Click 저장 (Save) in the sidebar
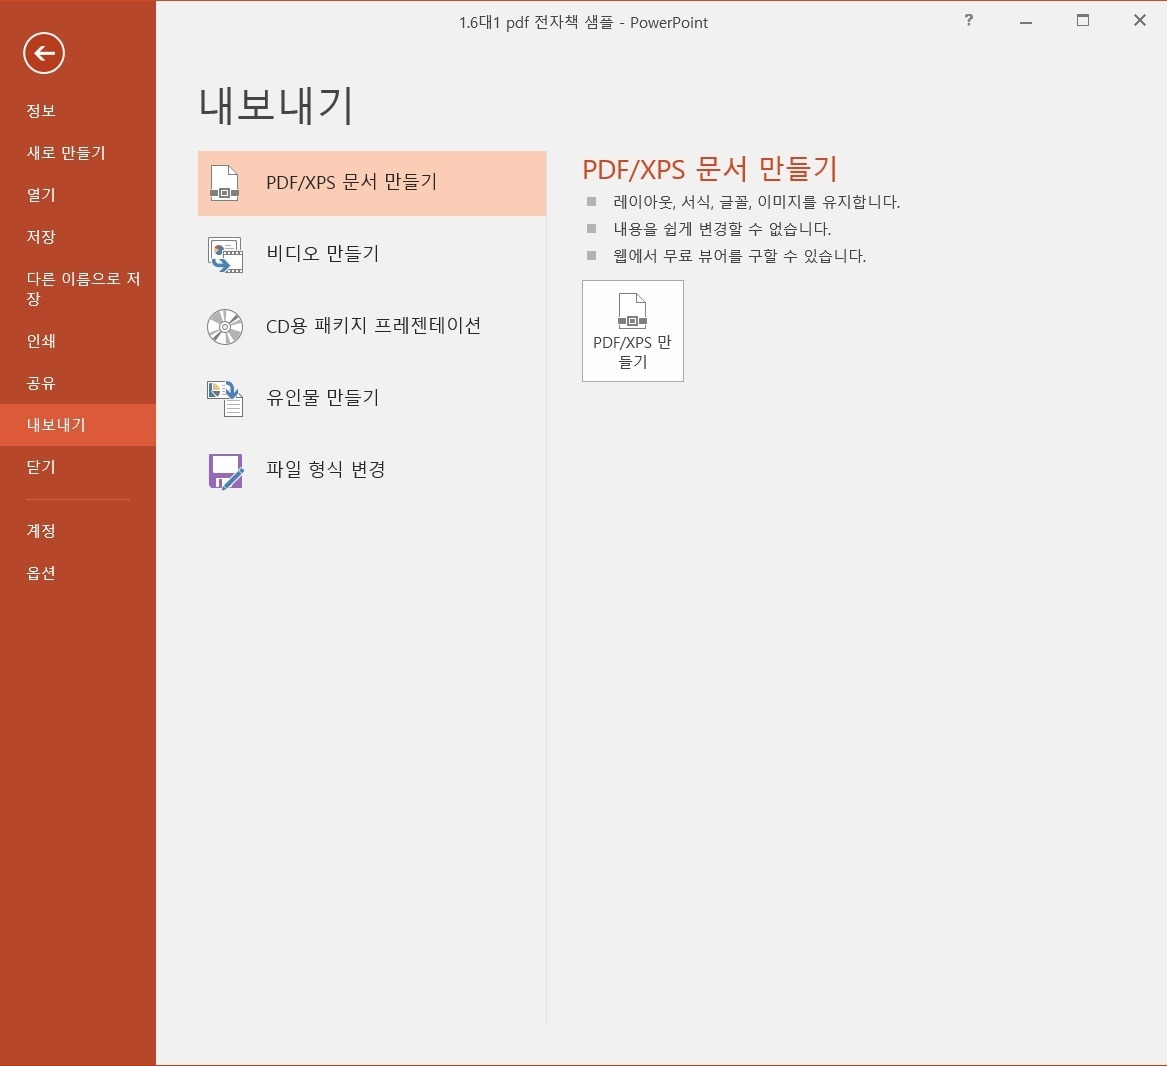Image resolution: width=1167 pixels, height=1066 pixels. pos(40,236)
